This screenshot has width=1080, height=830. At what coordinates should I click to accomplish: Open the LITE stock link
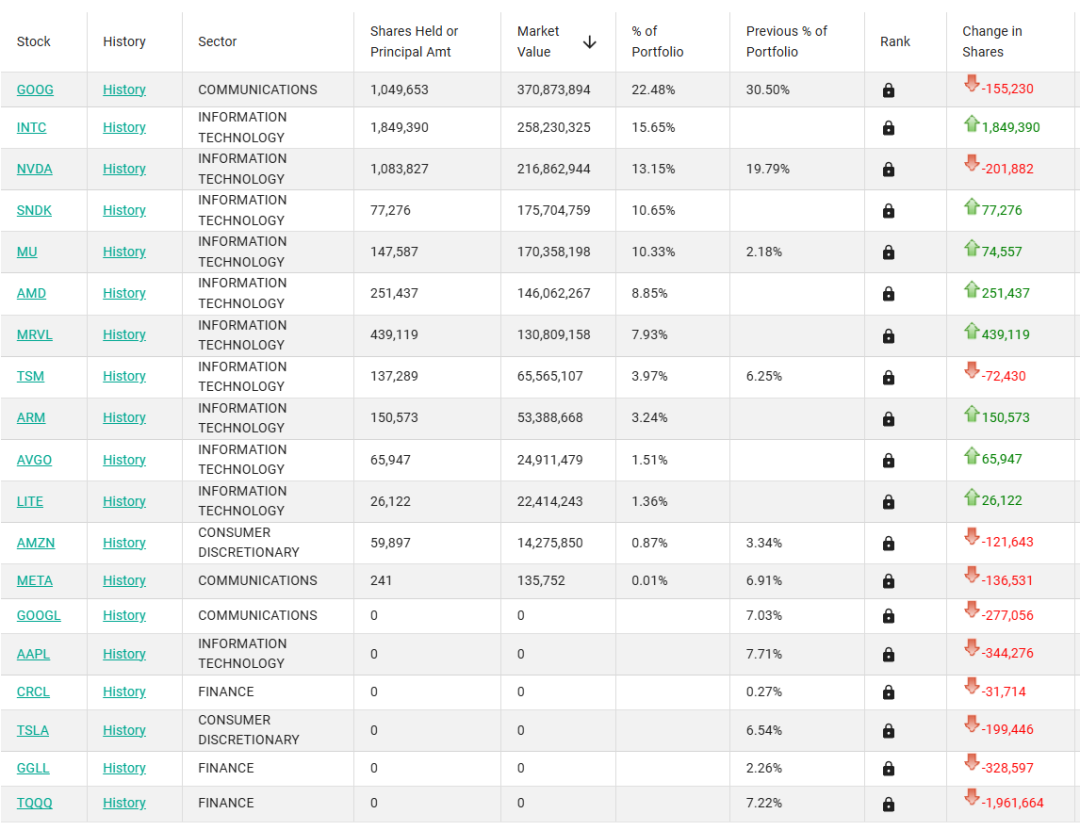point(30,501)
